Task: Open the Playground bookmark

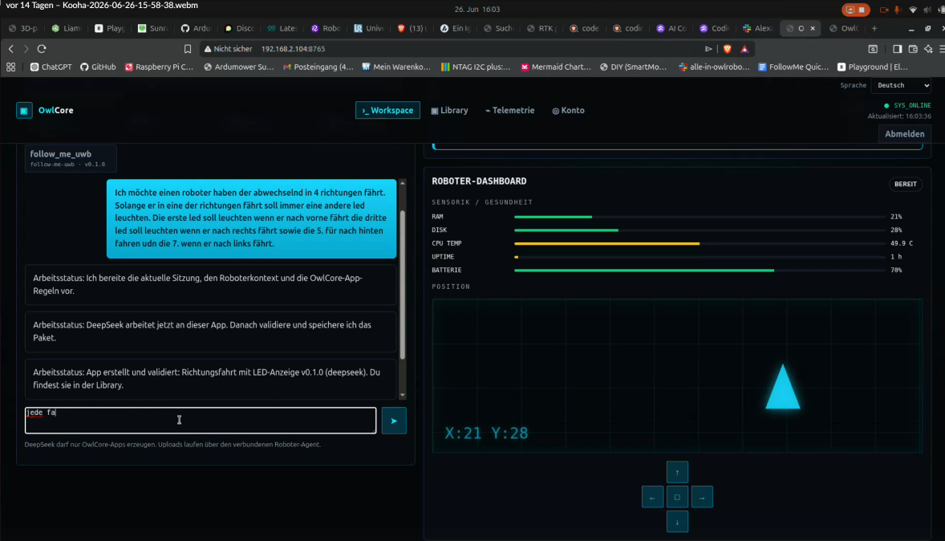Action: pos(873,67)
